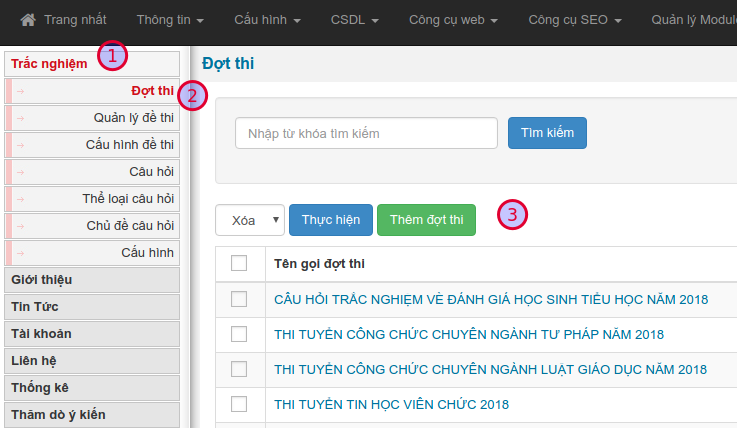Open the LUẬT GIÁO DỤC NĂM 2018 exam link
737x428 pixels.
click(490, 369)
